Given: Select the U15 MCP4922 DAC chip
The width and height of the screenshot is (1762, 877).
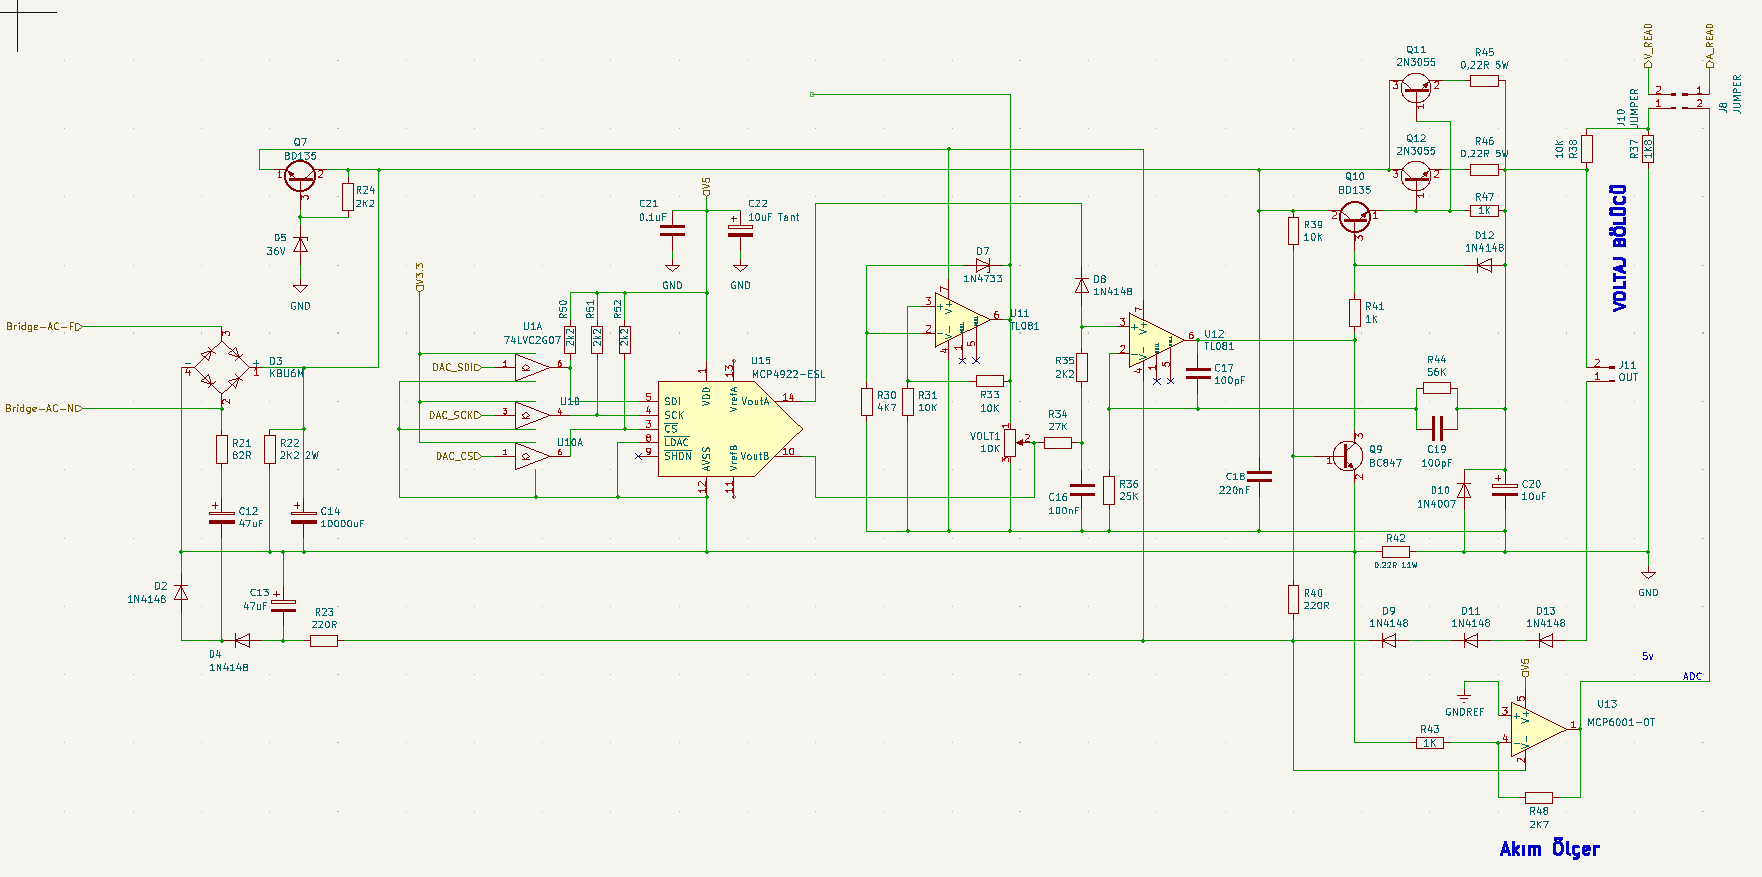Looking at the screenshot, I should coord(728,428).
